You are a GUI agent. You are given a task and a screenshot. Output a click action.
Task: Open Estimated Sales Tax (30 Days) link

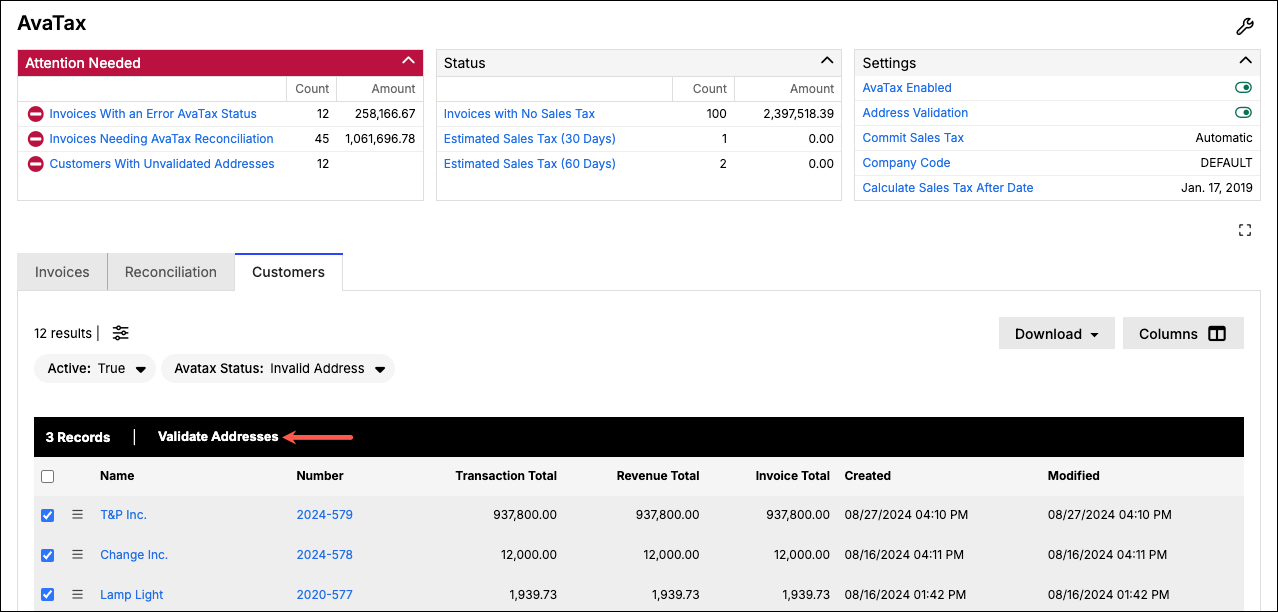[530, 139]
